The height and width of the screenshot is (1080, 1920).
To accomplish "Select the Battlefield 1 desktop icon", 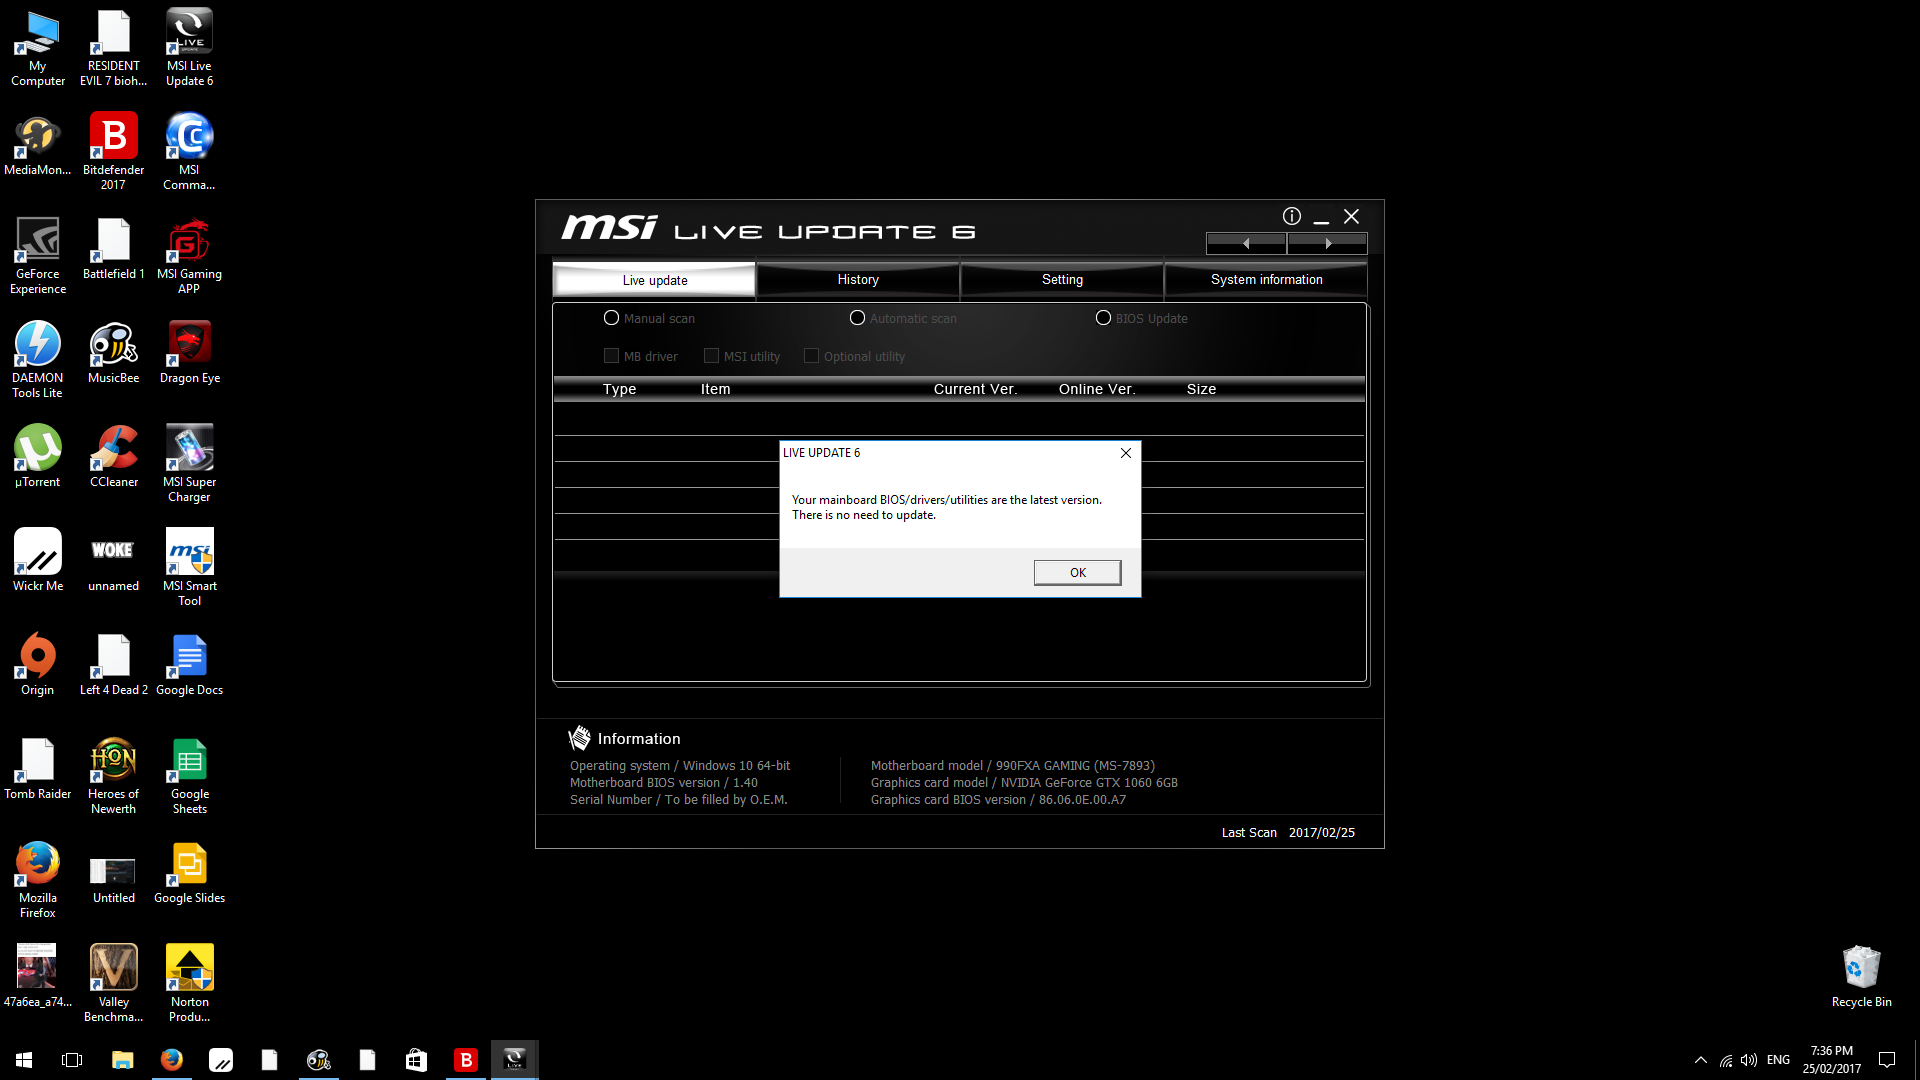I will (x=113, y=249).
